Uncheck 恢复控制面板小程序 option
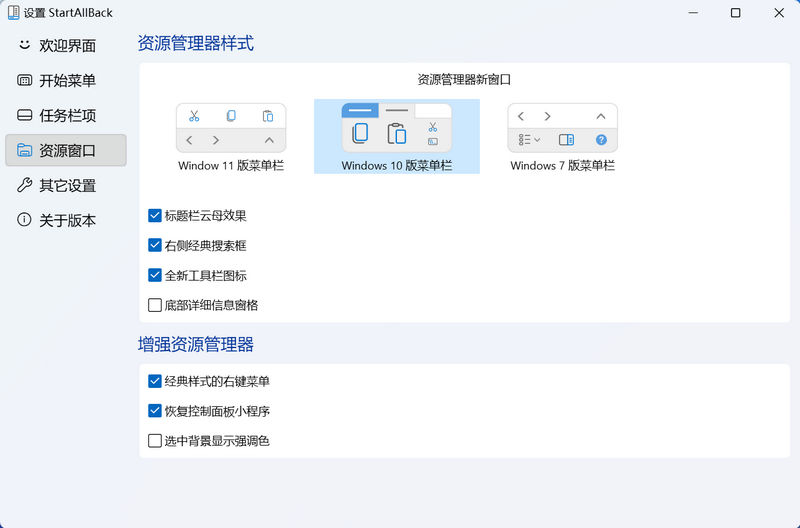This screenshot has height=528, width=800. pos(155,411)
